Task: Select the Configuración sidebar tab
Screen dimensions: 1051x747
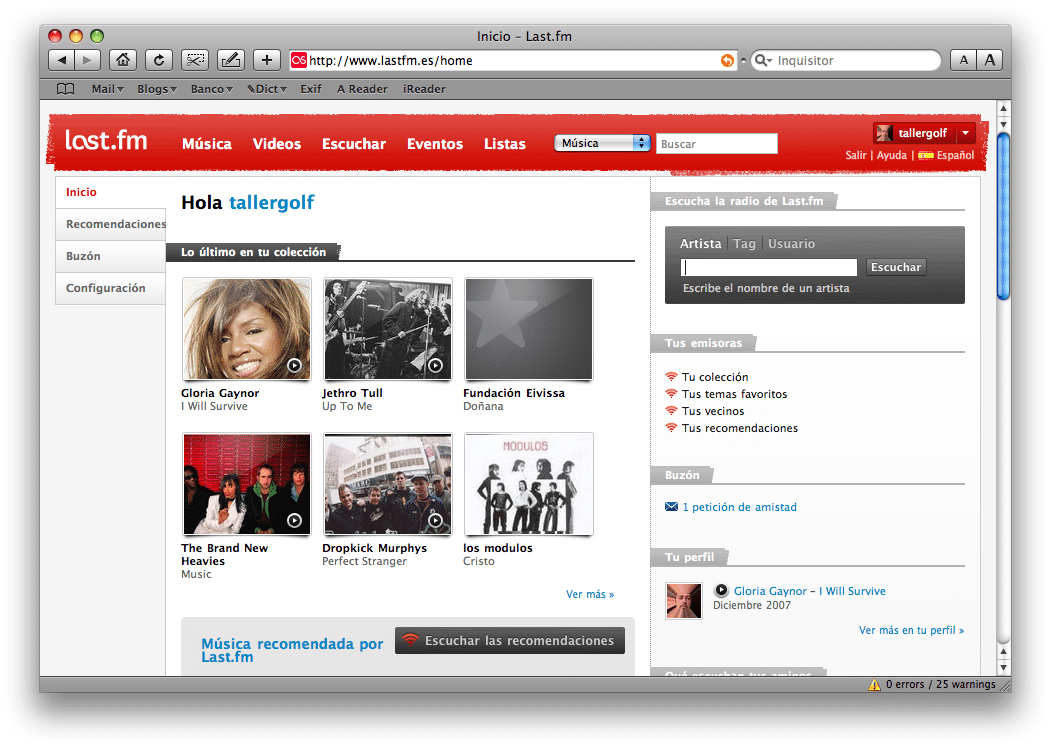Action: click(111, 288)
